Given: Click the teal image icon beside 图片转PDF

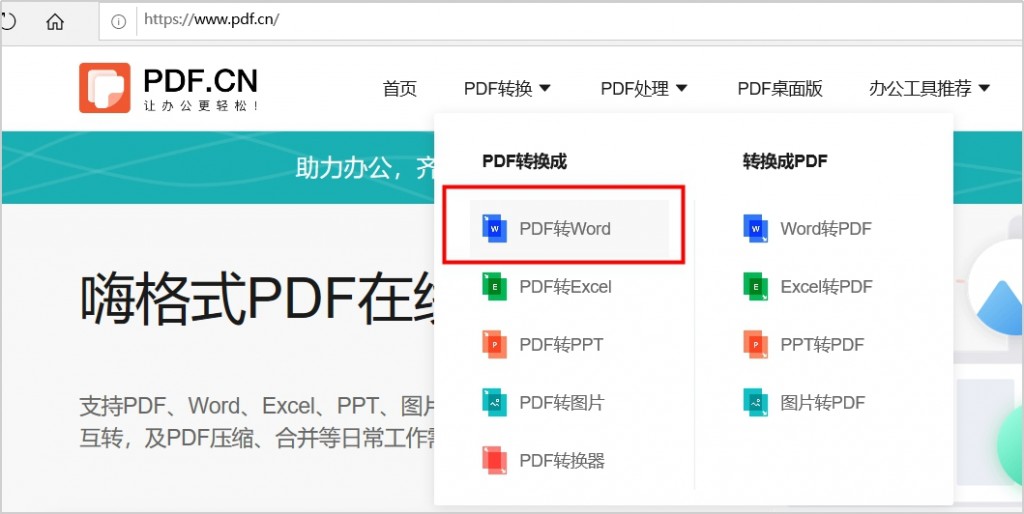Looking at the screenshot, I should (756, 402).
